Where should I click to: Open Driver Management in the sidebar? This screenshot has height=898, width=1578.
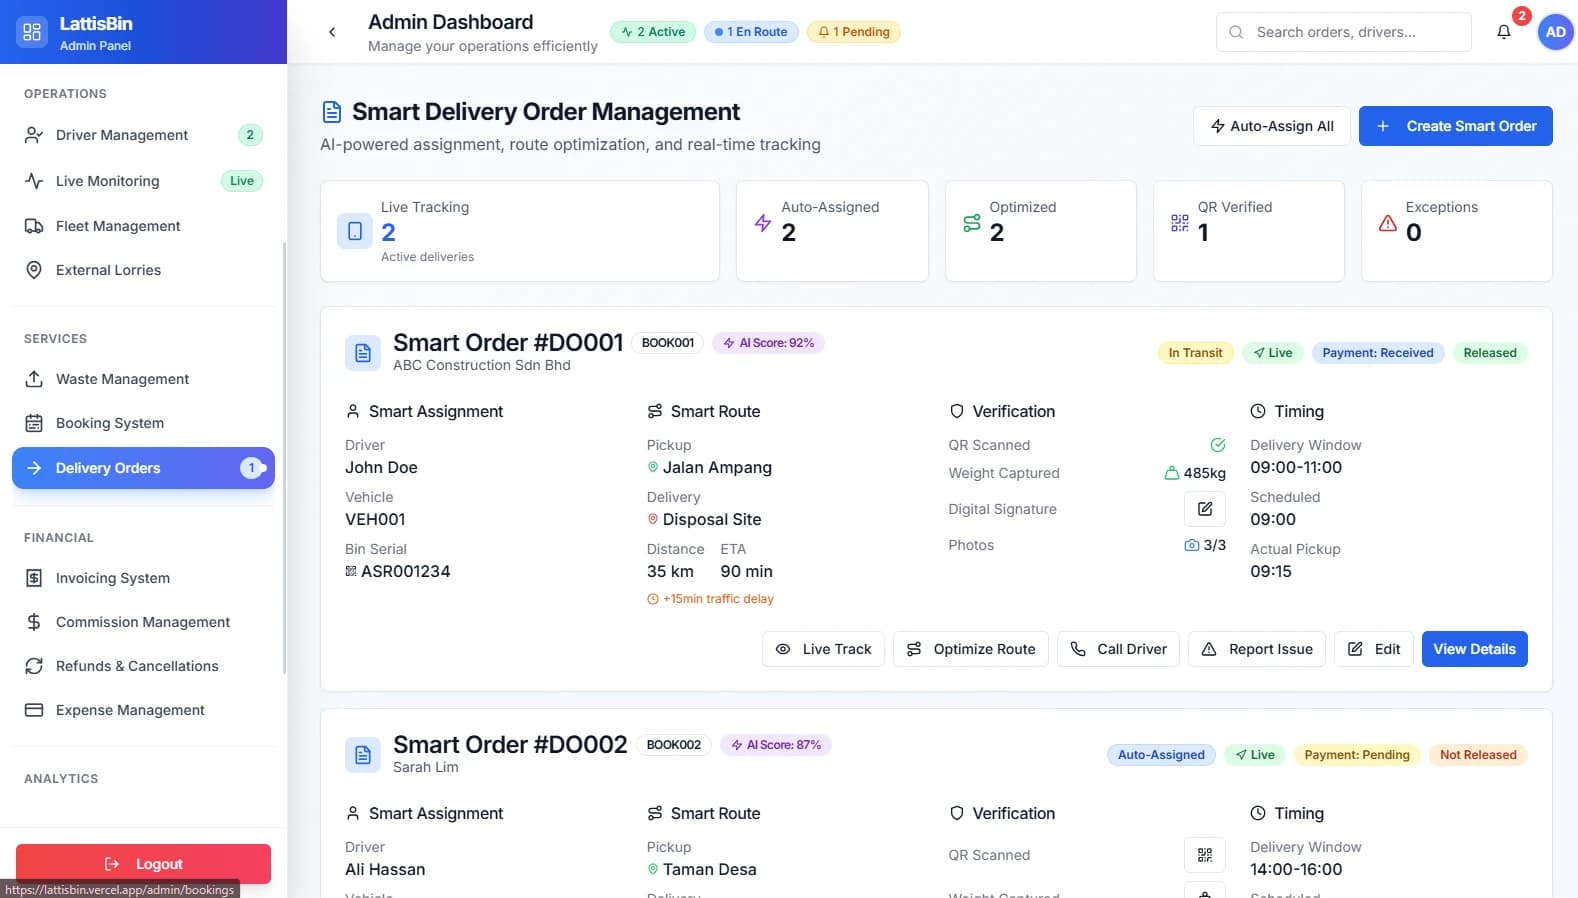coord(122,135)
